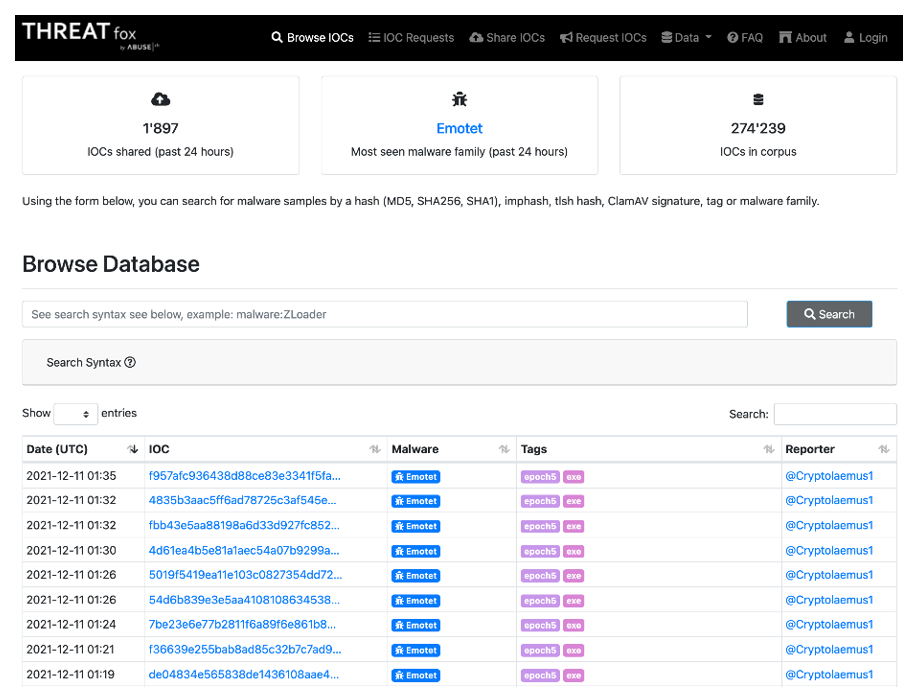This screenshot has height=693, width=903.
Task: Focus the table Search filter field
Action: [x=835, y=414]
